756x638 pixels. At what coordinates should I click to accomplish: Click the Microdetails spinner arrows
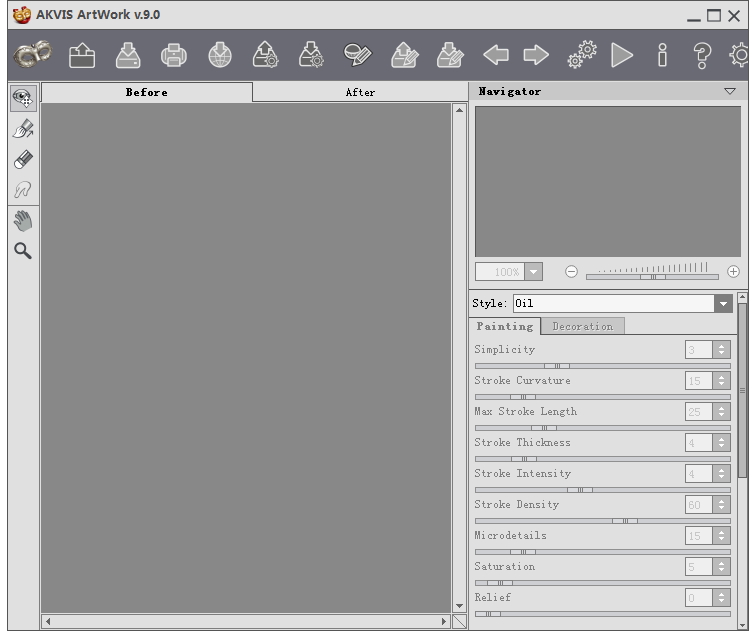(721, 536)
